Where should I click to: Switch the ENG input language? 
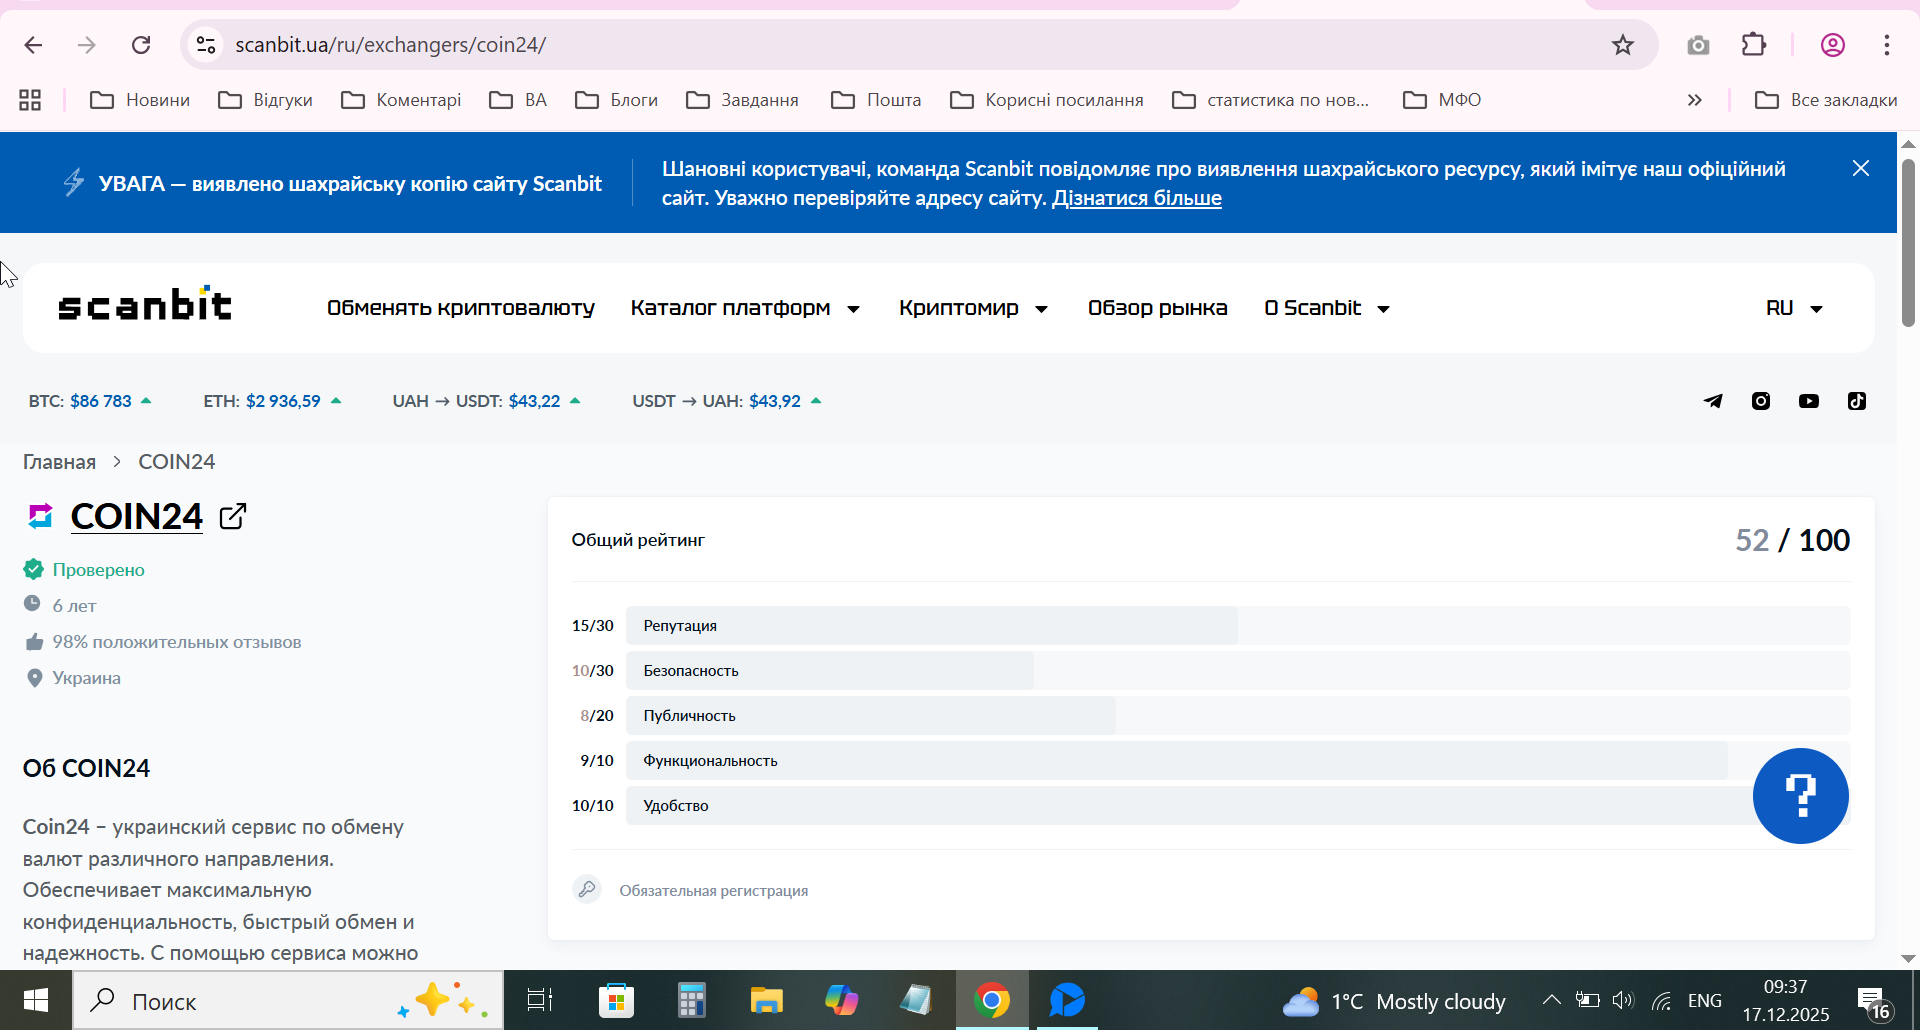(x=1705, y=1000)
